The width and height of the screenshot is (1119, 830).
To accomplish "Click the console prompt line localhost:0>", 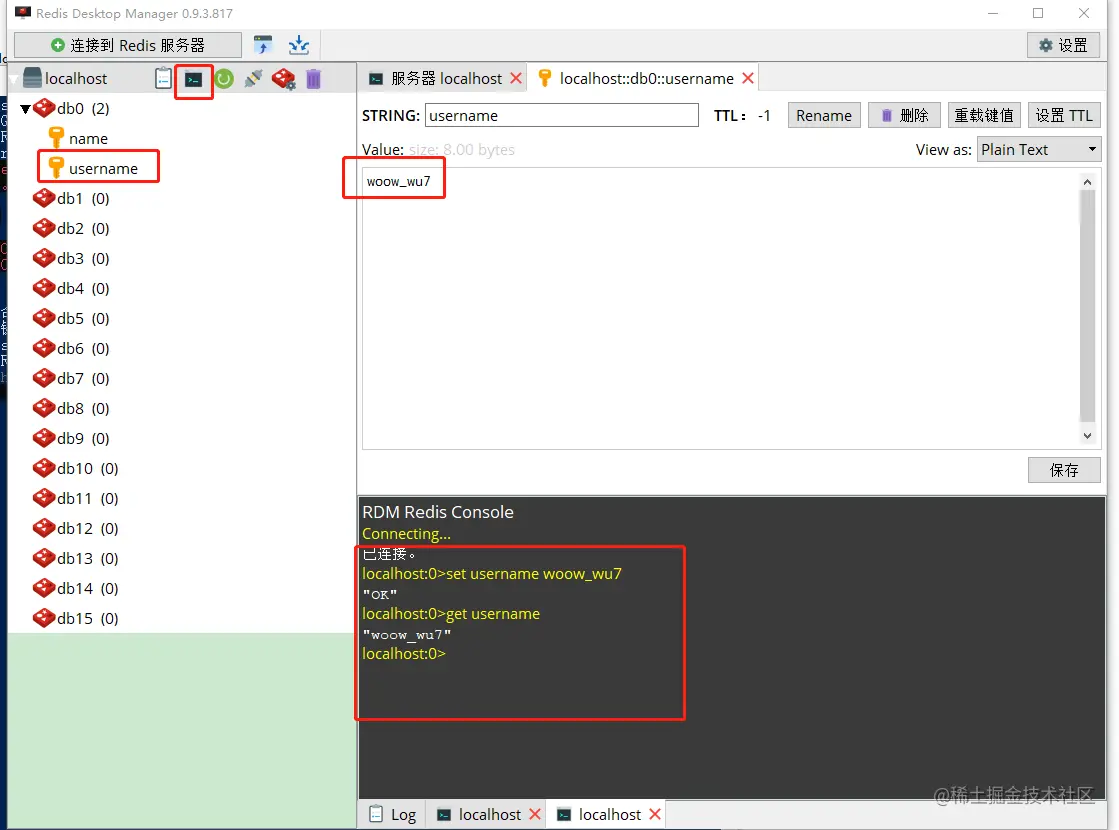I will tap(404, 654).
